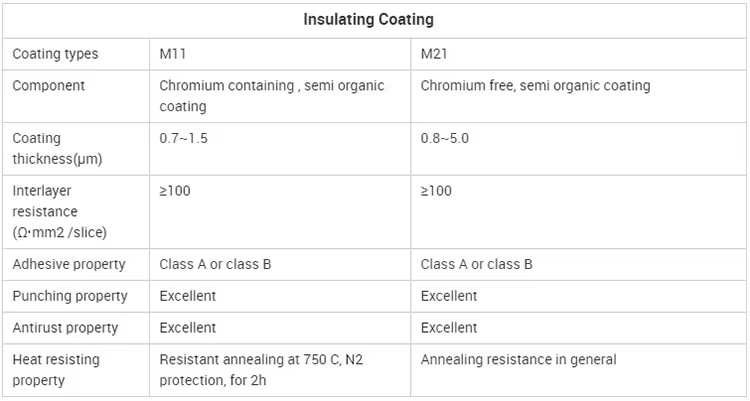Click the 0.7~1.5 thickness value
This screenshot has height=401, width=750.
[184, 138]
